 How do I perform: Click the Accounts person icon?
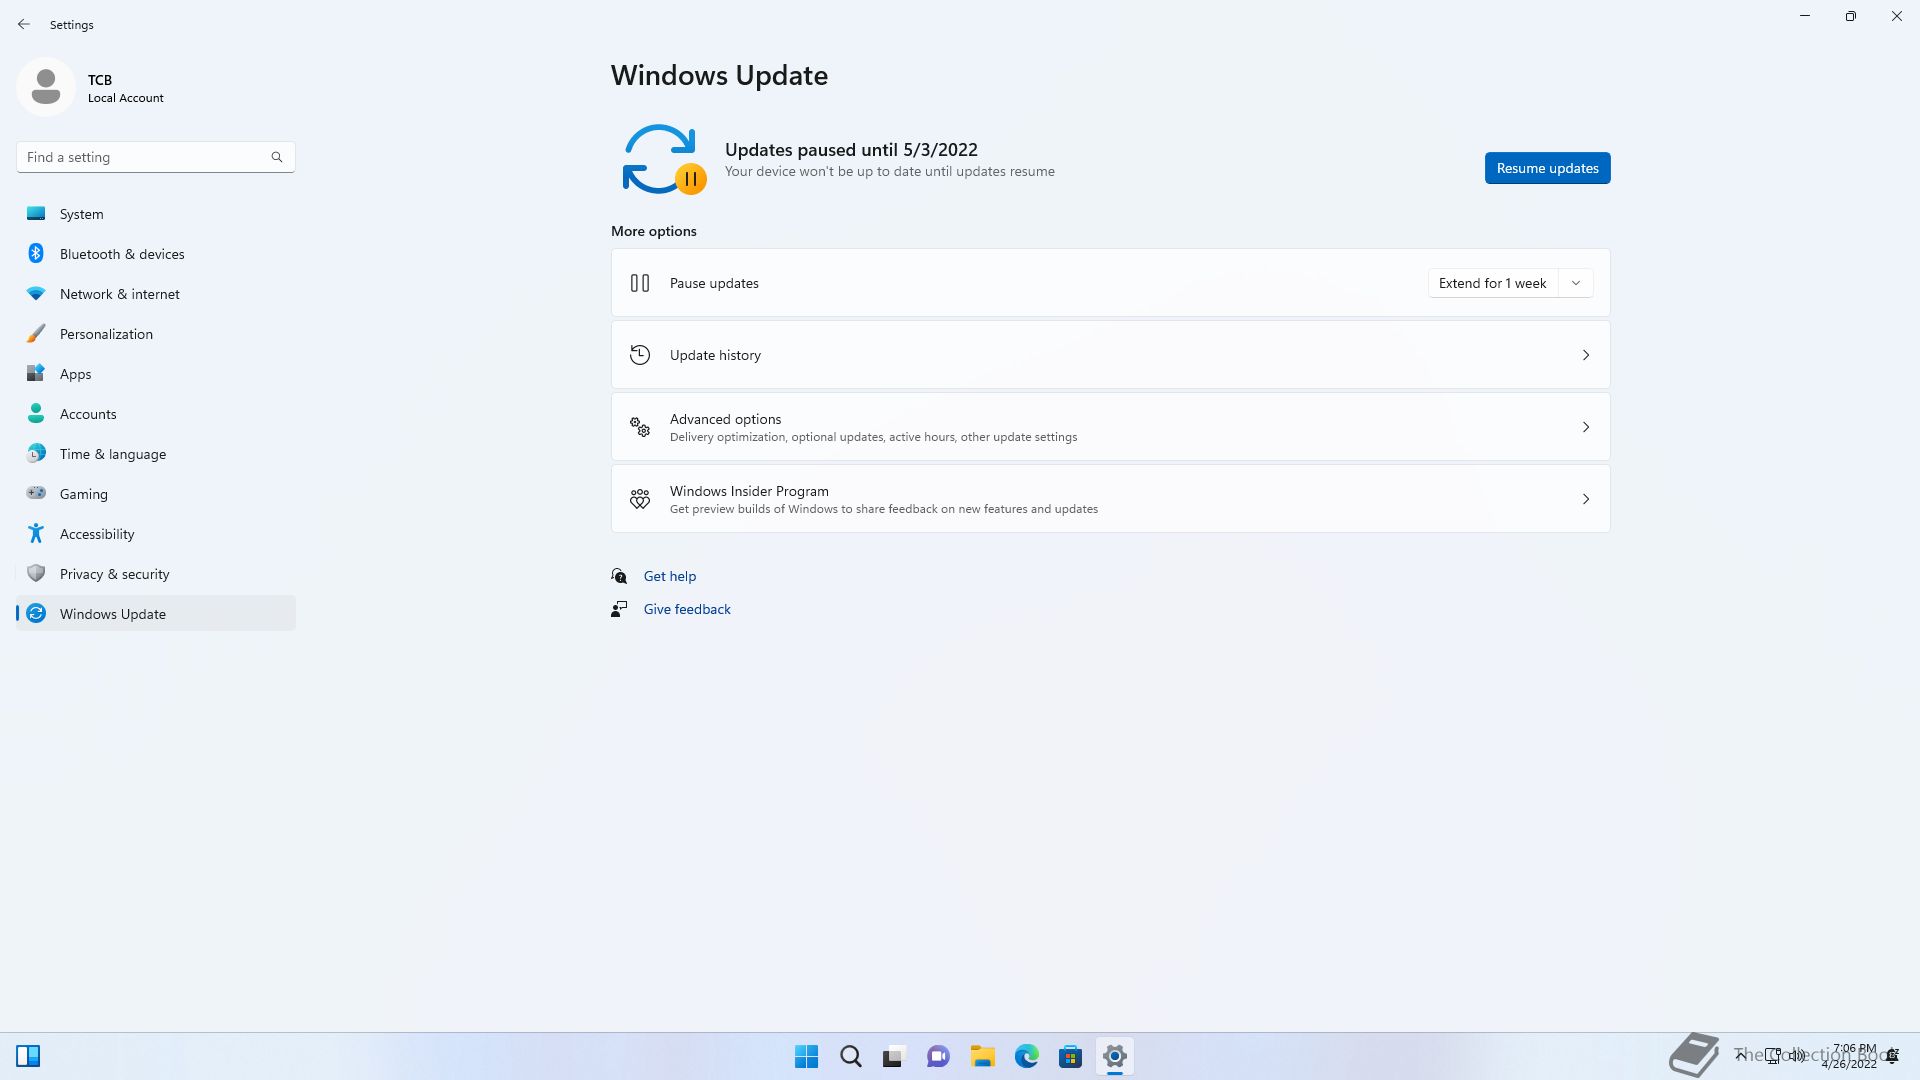pyautogui.click(x=36, y=414)
